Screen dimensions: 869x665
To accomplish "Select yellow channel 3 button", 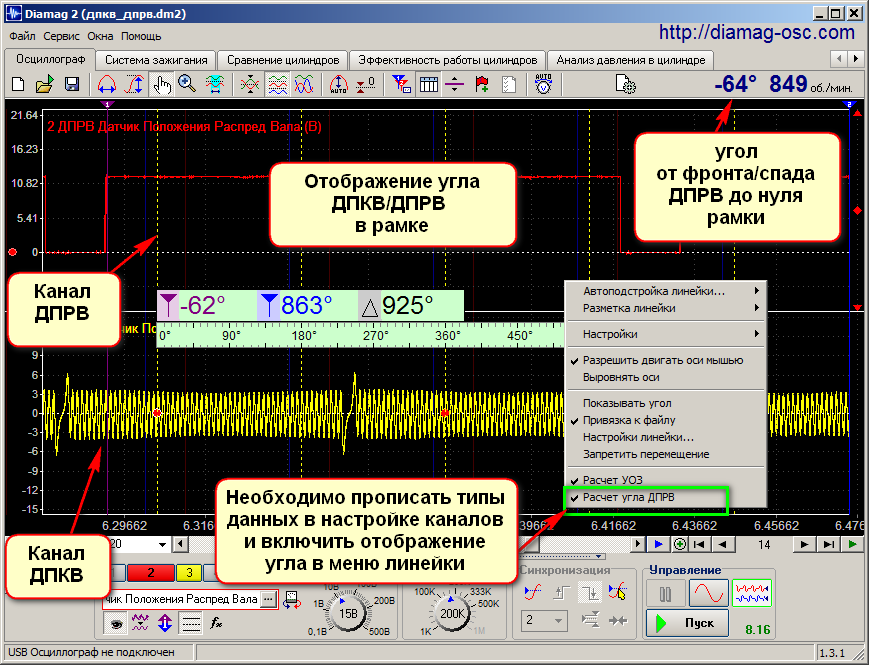I will pyautogui.click(x=190, y=572).
